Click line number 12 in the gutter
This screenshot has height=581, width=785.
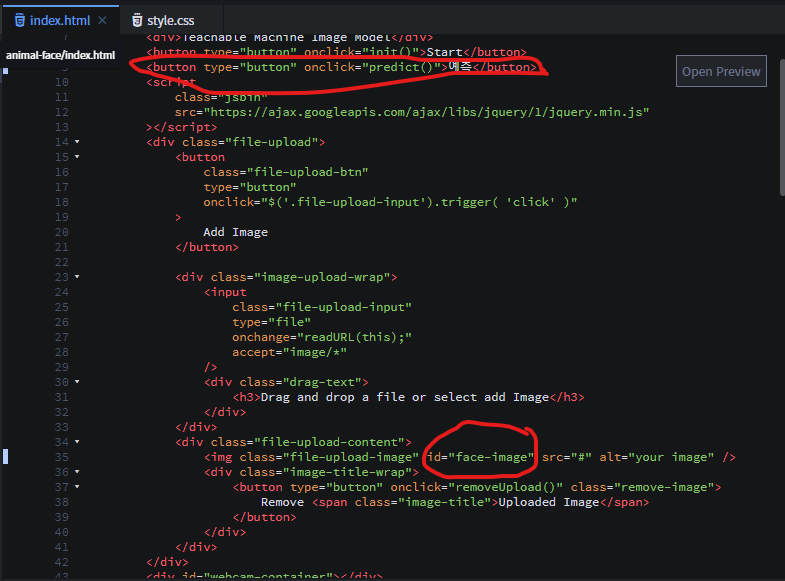(62, 112)
